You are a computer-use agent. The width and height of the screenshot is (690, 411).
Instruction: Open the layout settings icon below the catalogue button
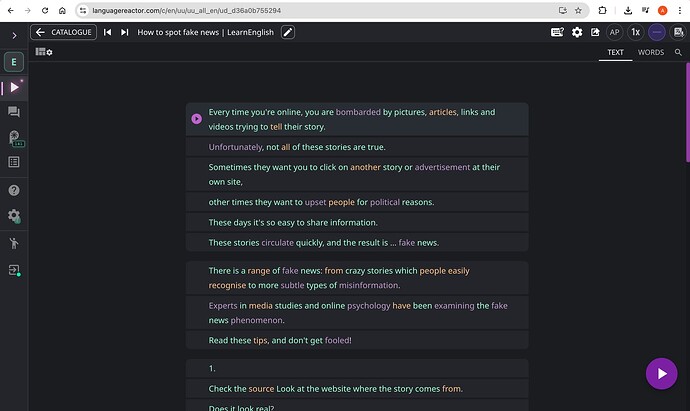coord(43,52)
